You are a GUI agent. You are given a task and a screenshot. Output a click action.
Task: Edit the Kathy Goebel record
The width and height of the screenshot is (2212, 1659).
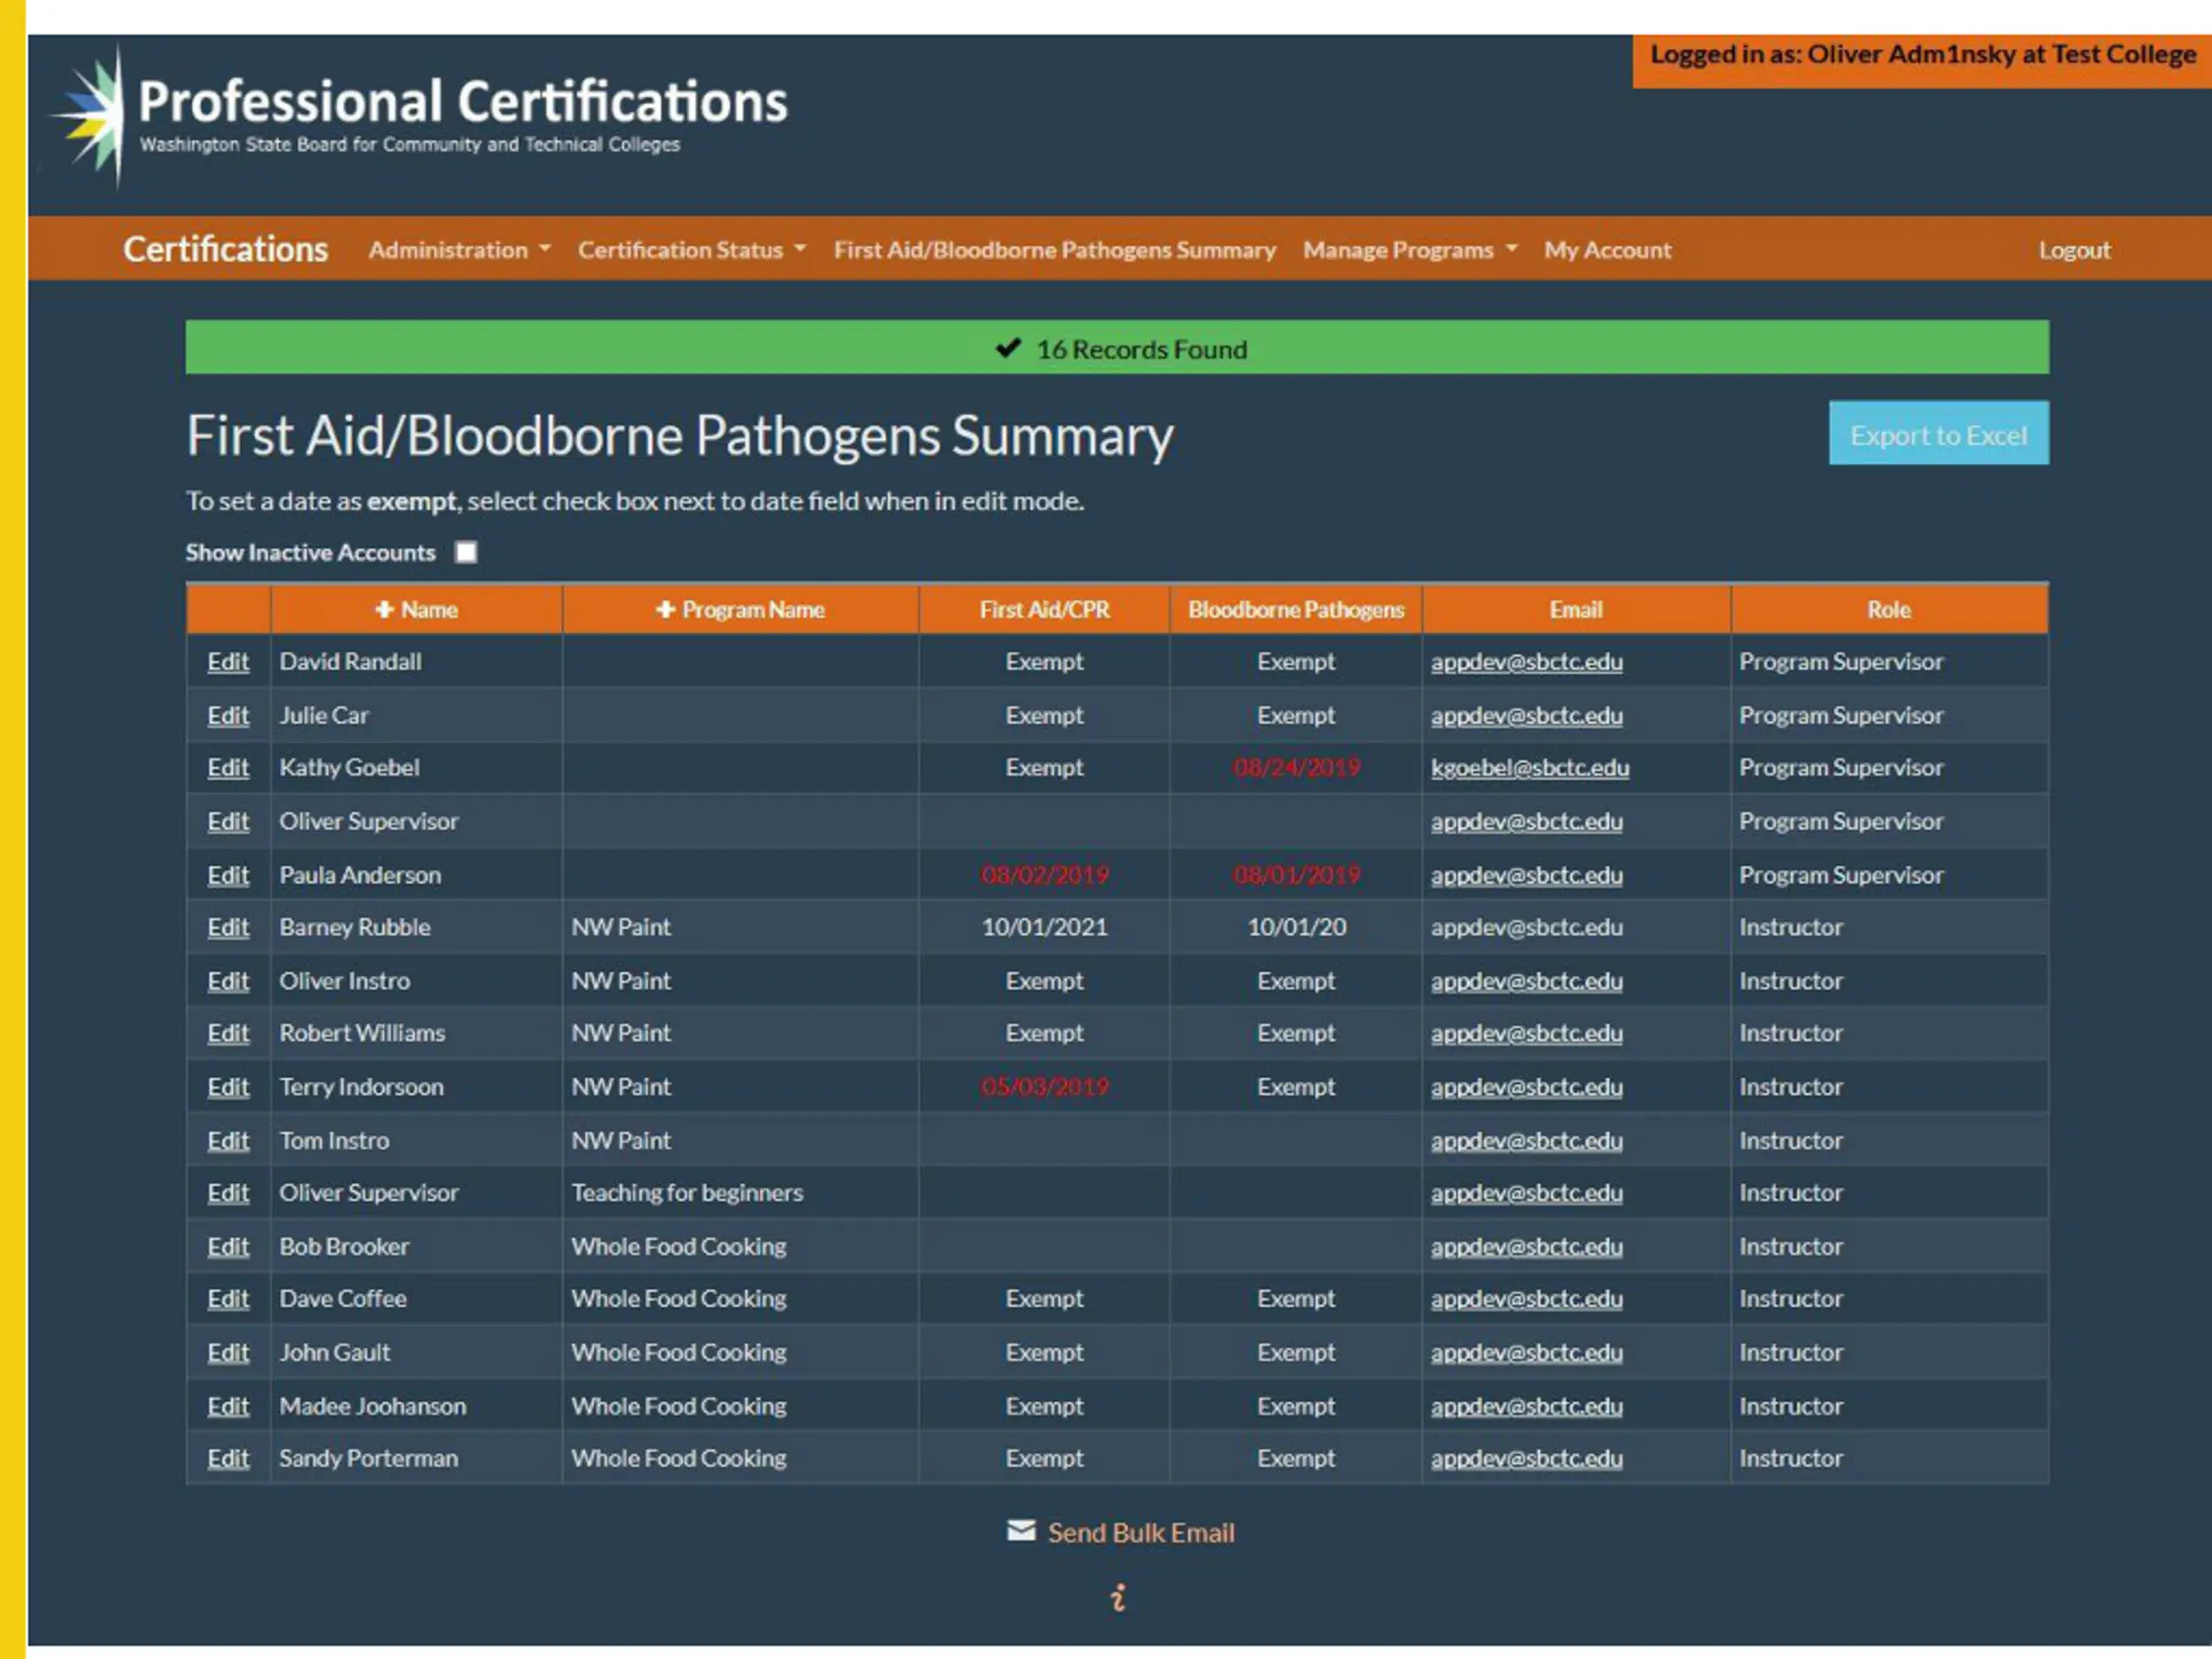click(x=228, y=767)
